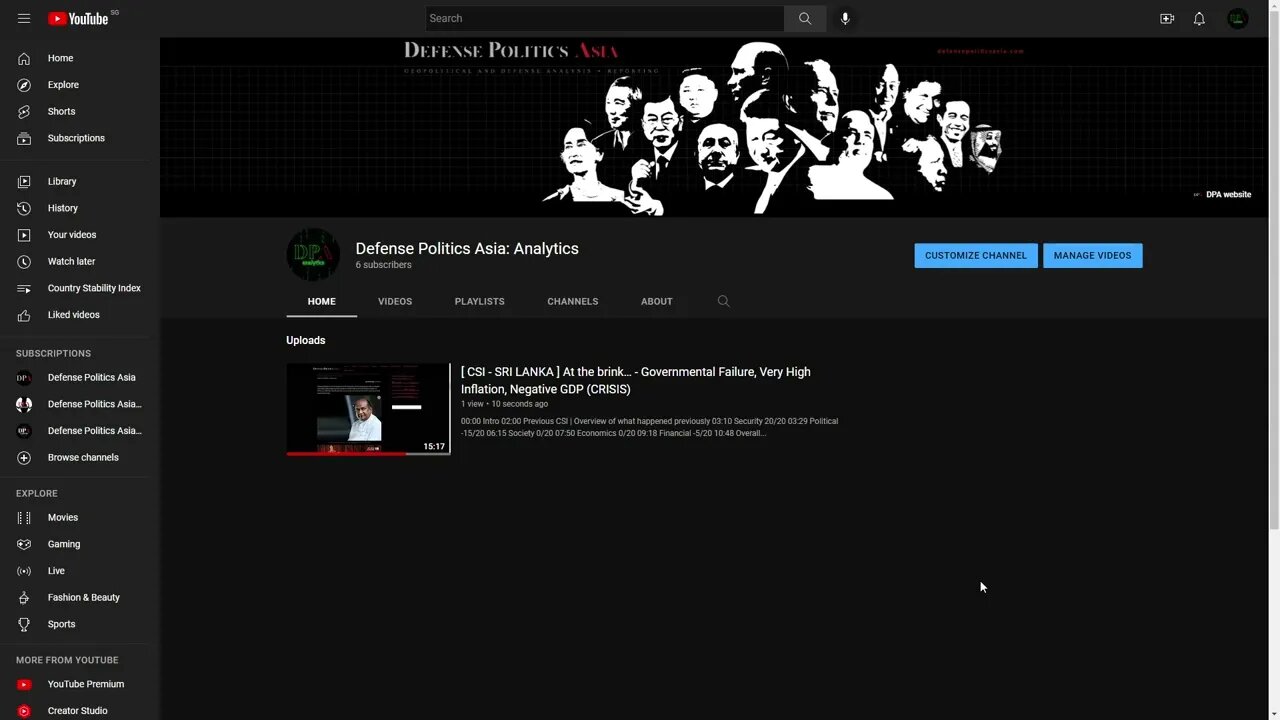Click the Uploads section heading
The height and width of the screenshot is (720, 1280).
(306, 340)
